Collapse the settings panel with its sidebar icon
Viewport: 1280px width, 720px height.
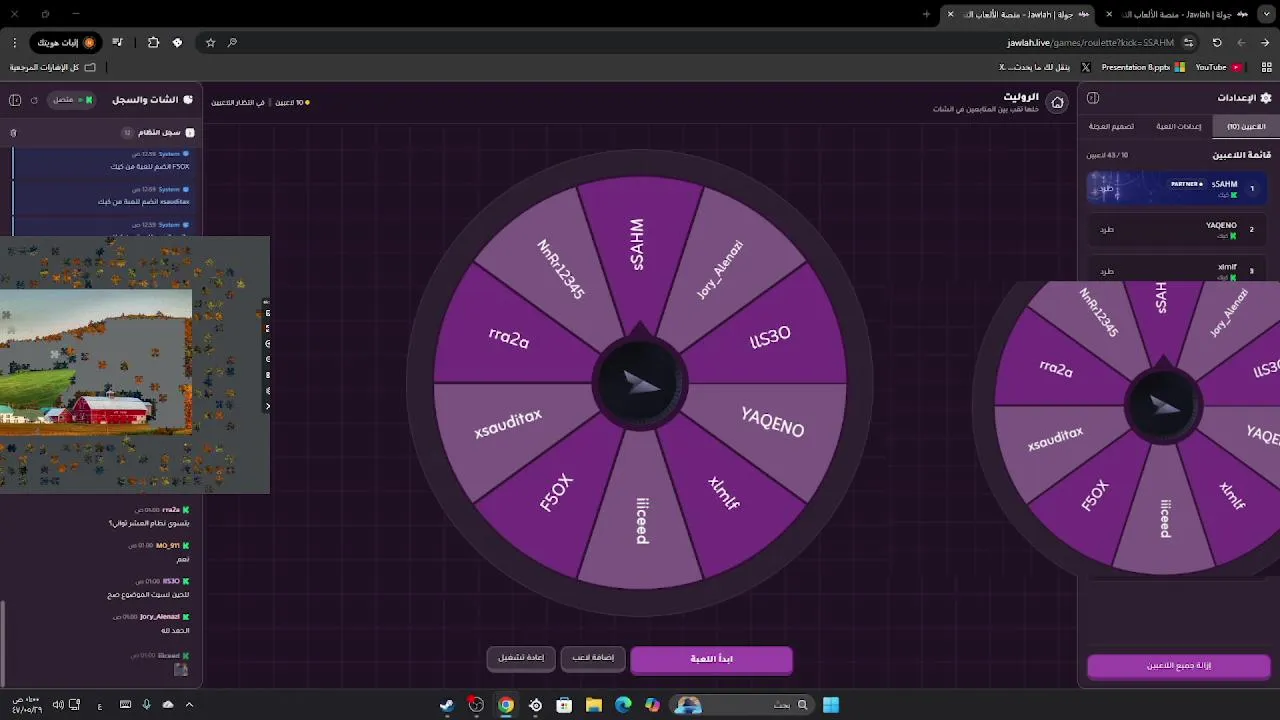pyautogui.click(x=1093, y=98)
